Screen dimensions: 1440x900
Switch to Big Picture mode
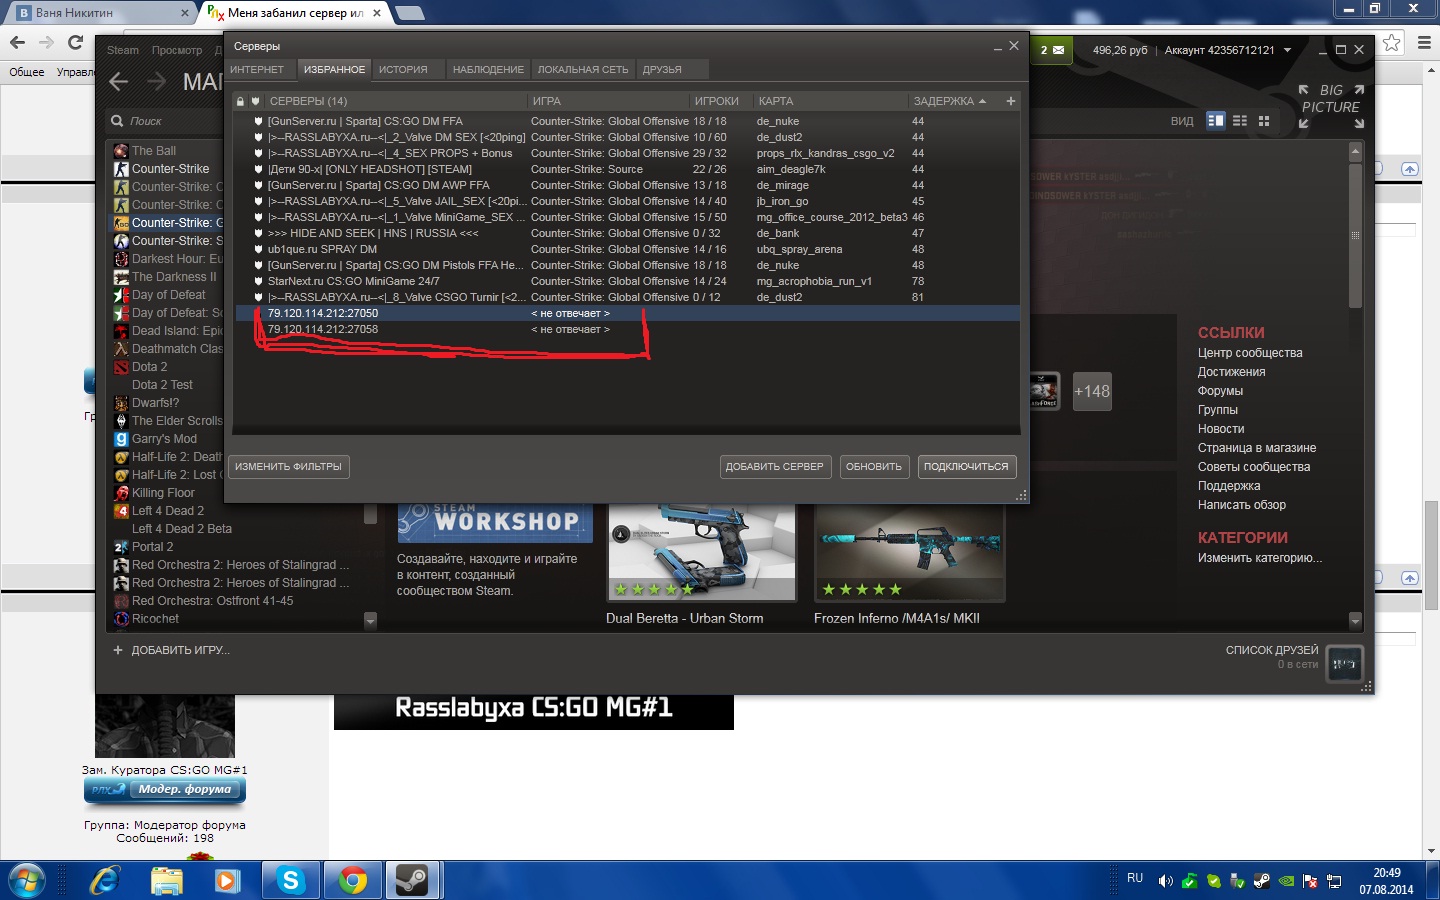tap(1331, 106)
